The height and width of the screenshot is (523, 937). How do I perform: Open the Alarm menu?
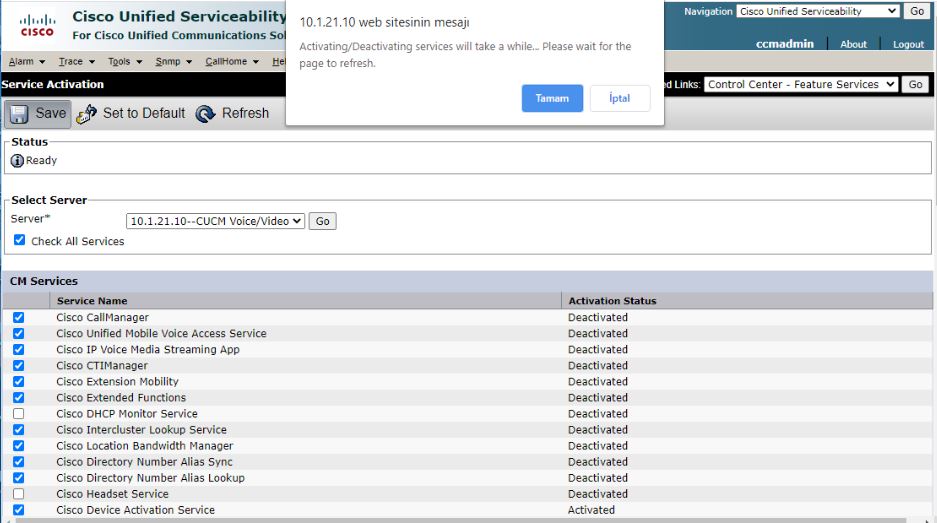(x=27, y=62)
